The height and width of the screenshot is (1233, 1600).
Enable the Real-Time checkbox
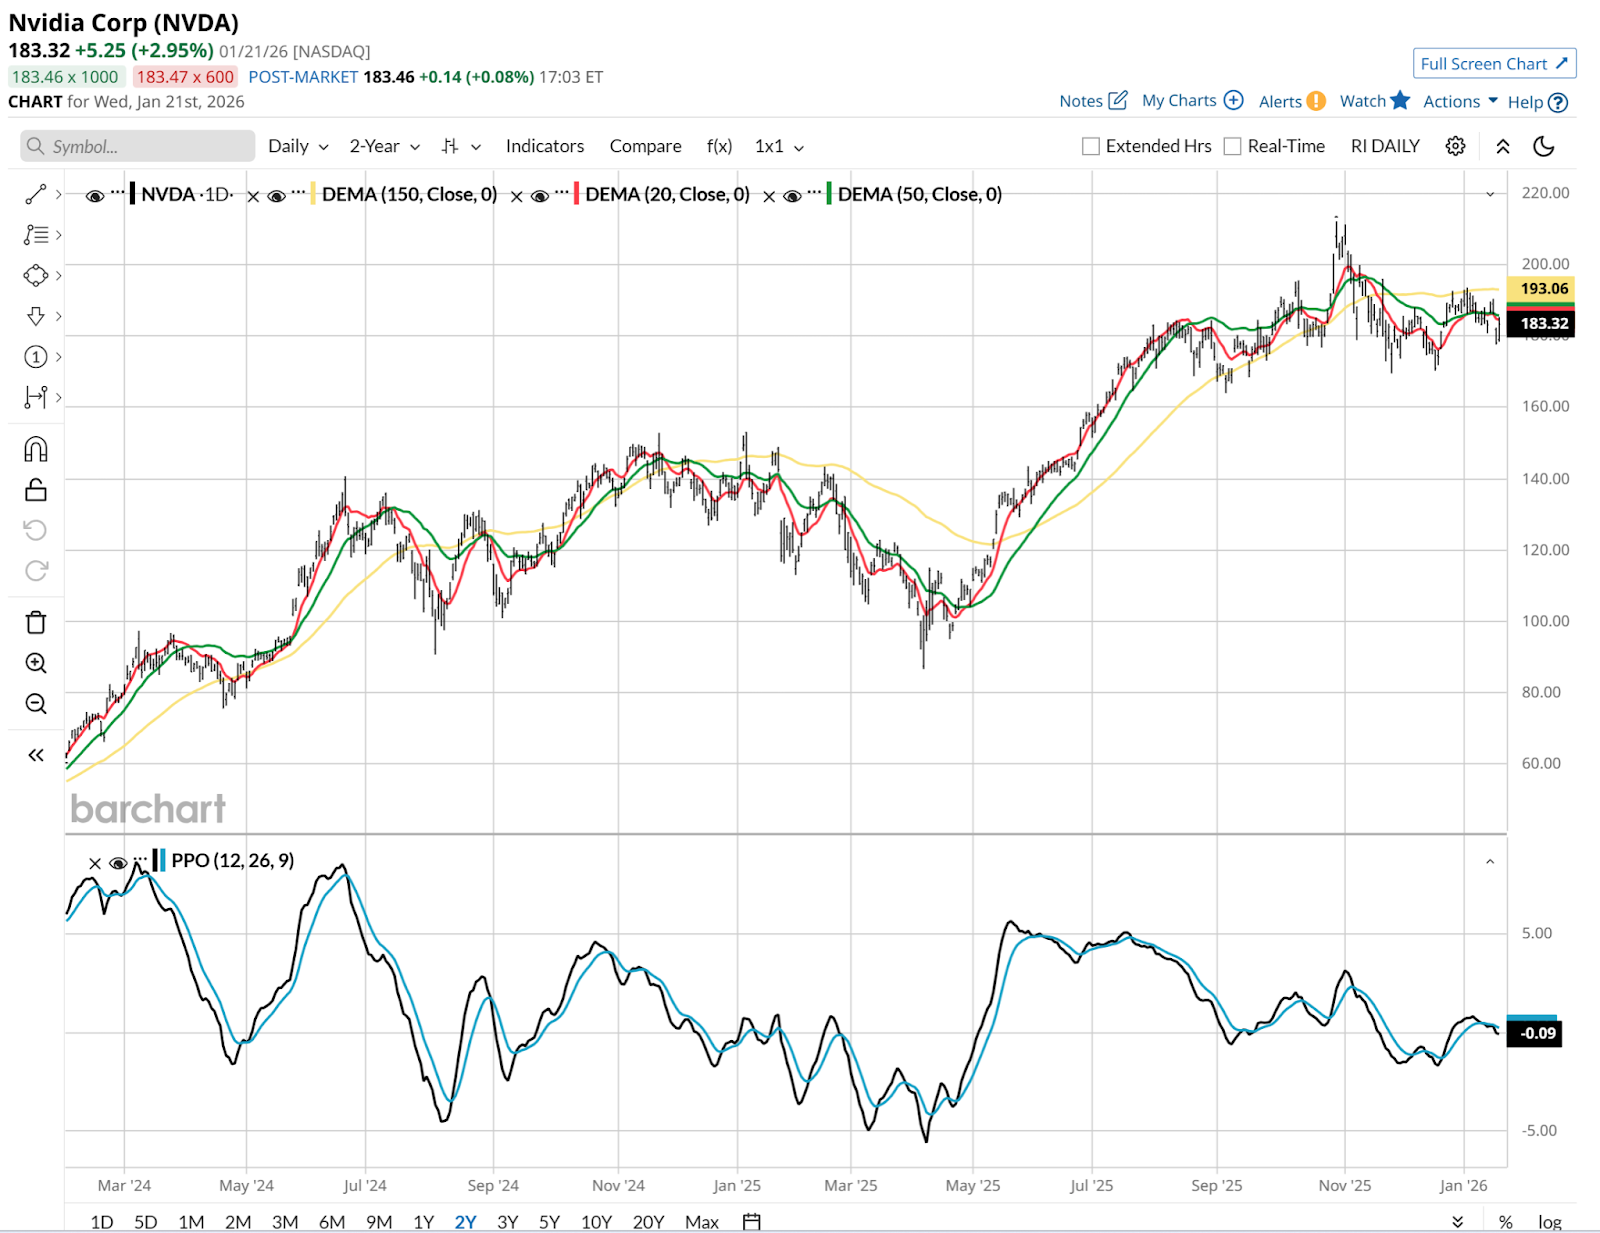click(x=1233, y=146)
